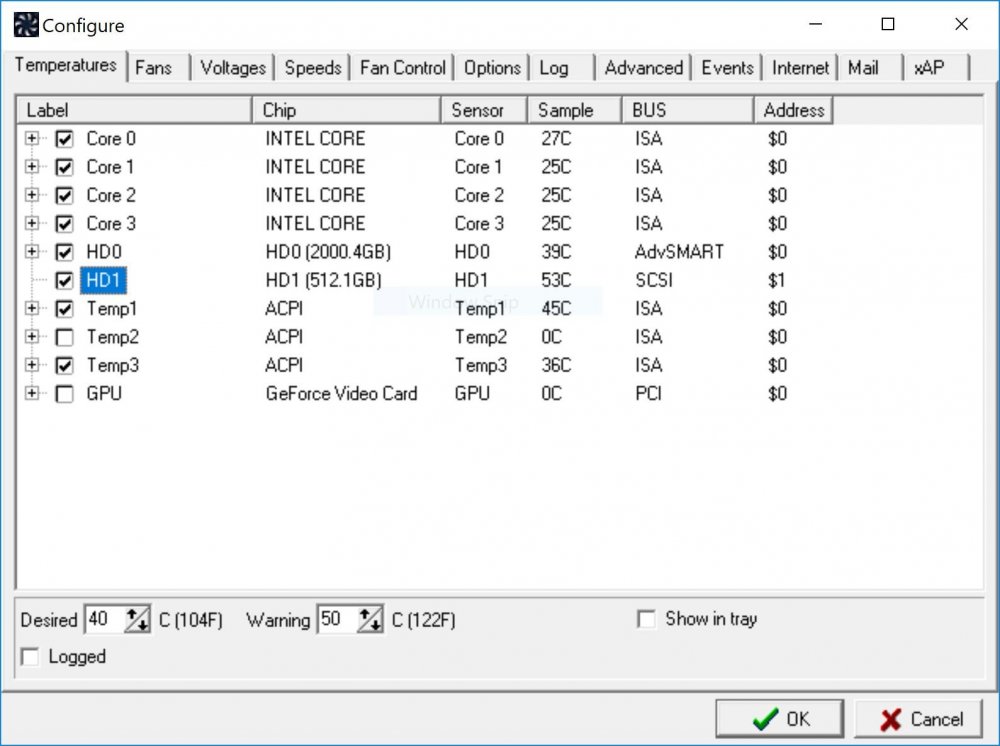1000x746 pixels.
Task: Check the Show in tray option
Action: 646,619
